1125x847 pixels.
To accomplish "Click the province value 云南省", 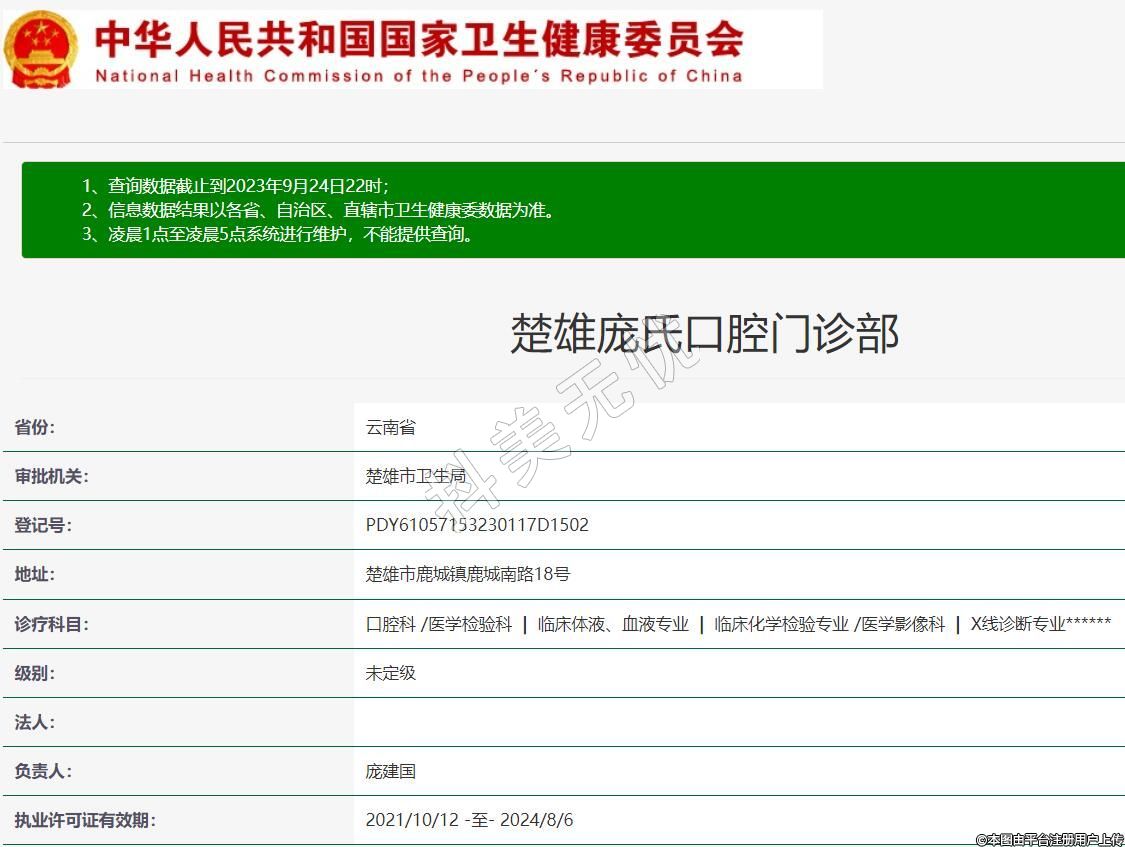I will 390,427.
